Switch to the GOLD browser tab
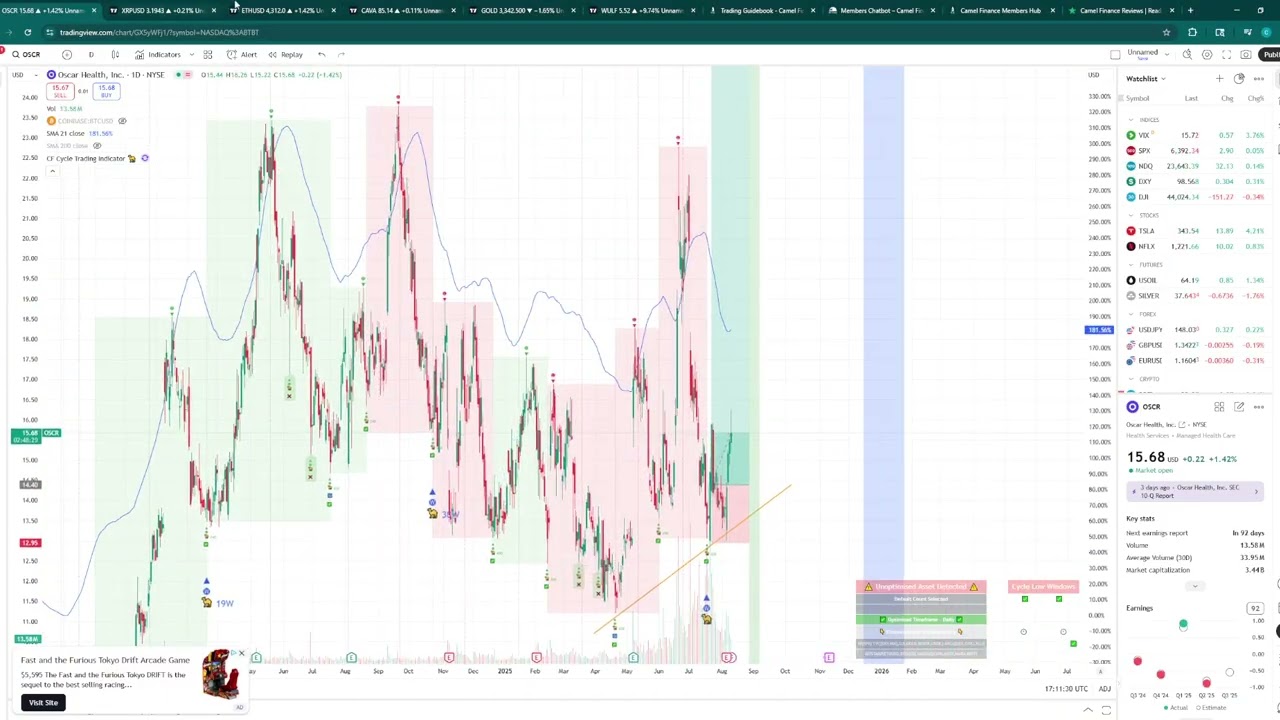 coord(523,10)
